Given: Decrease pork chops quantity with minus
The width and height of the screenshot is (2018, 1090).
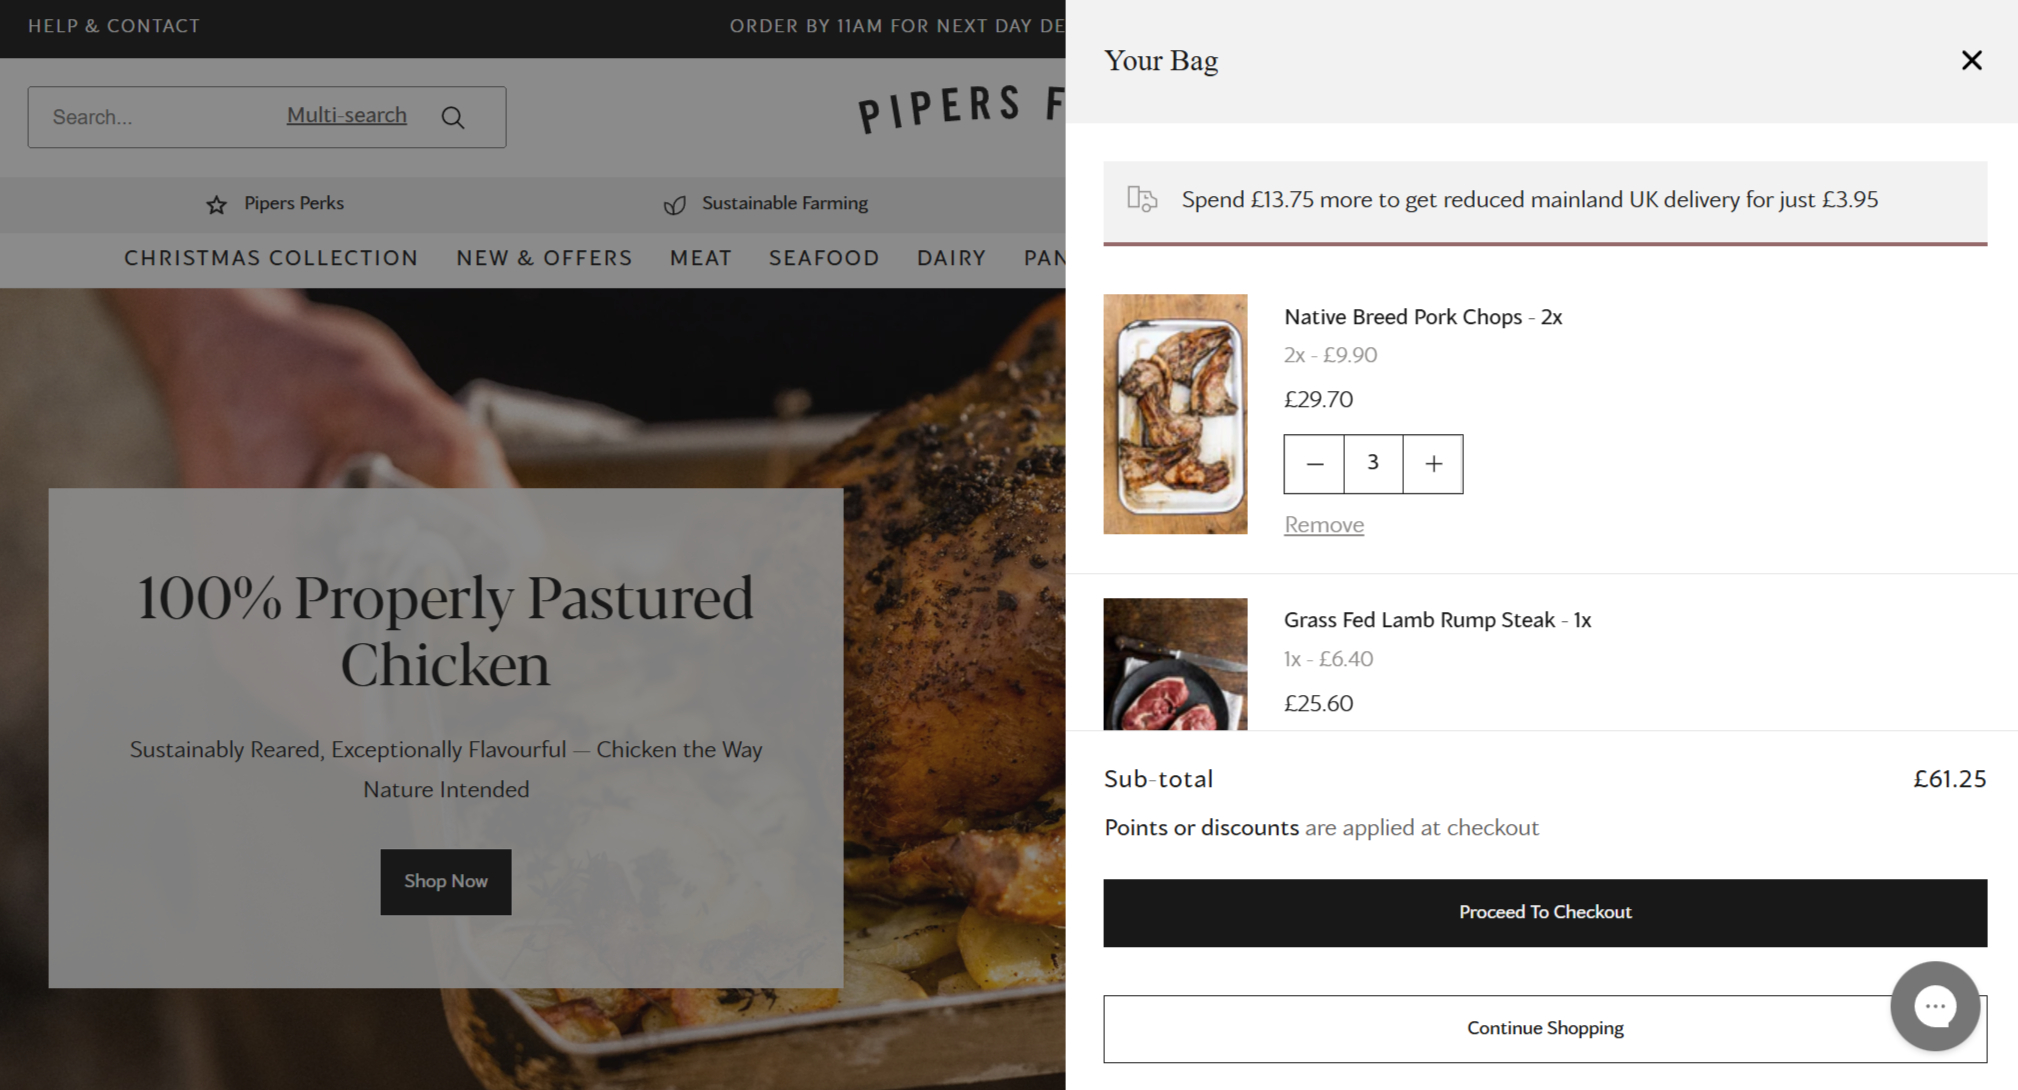Looking at the screenshot, I should pyautogui.click(x=1314, y=464).
